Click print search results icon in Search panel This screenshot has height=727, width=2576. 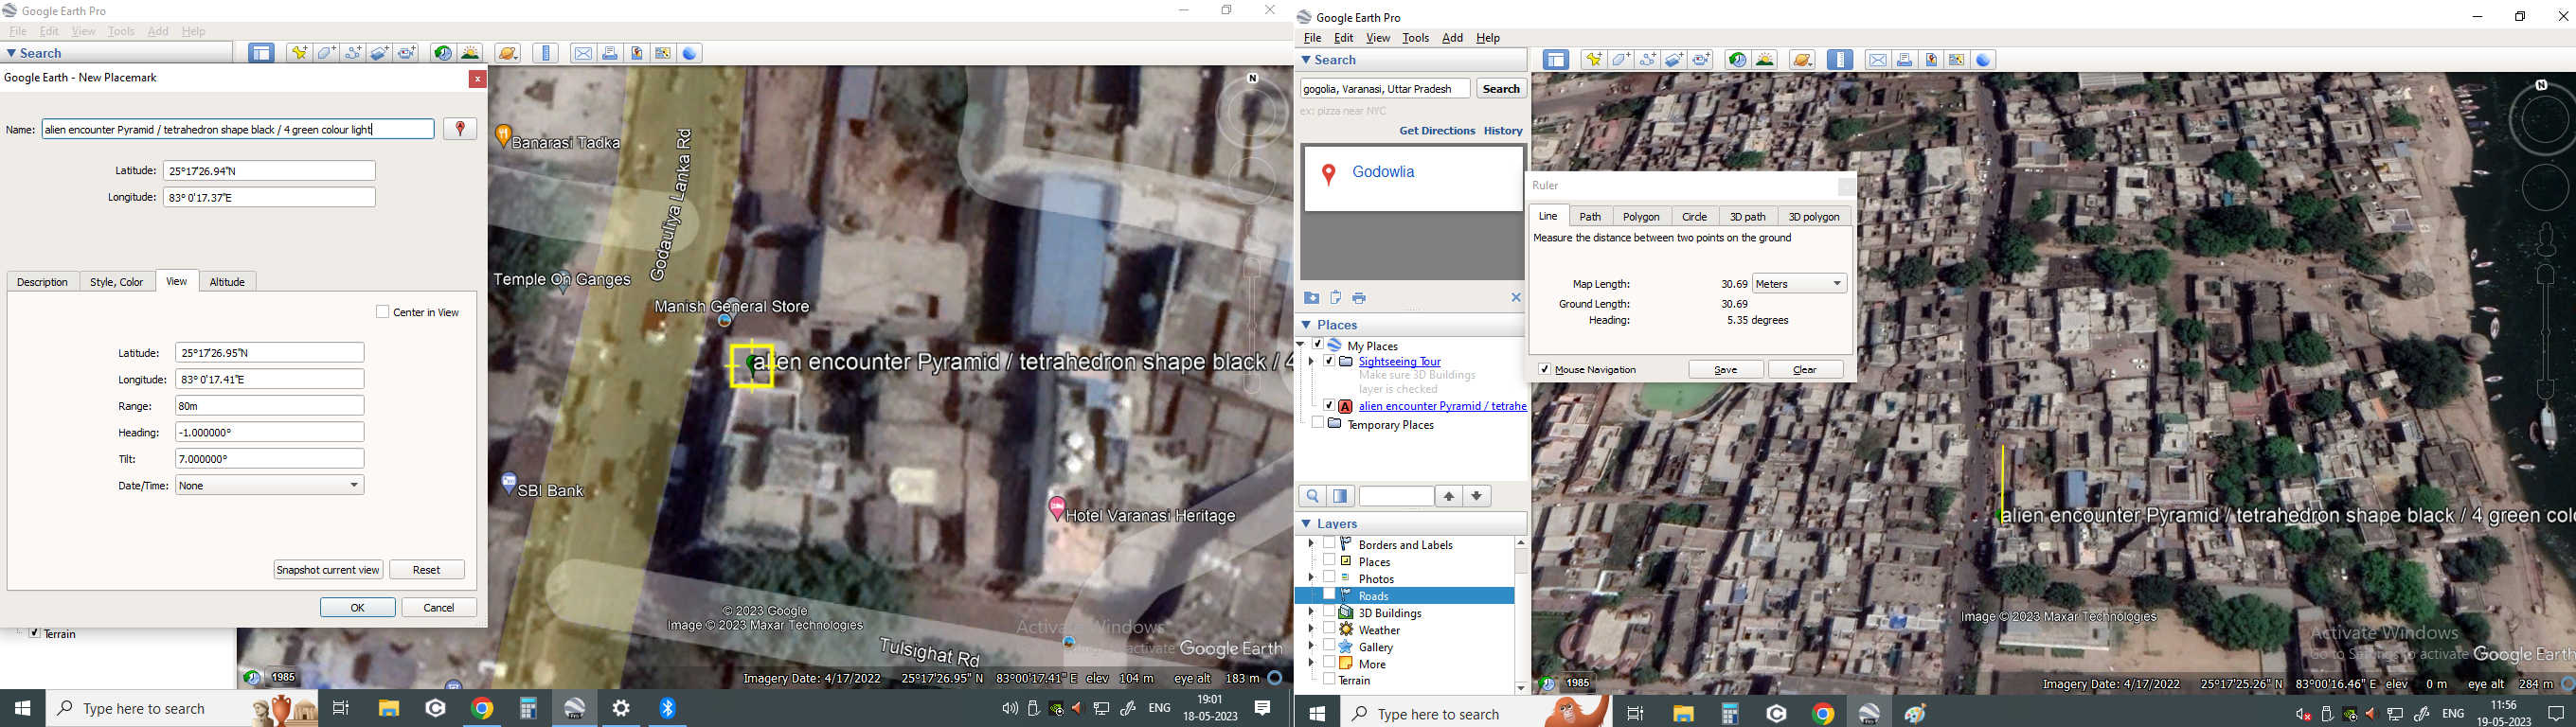(1359, 298)
